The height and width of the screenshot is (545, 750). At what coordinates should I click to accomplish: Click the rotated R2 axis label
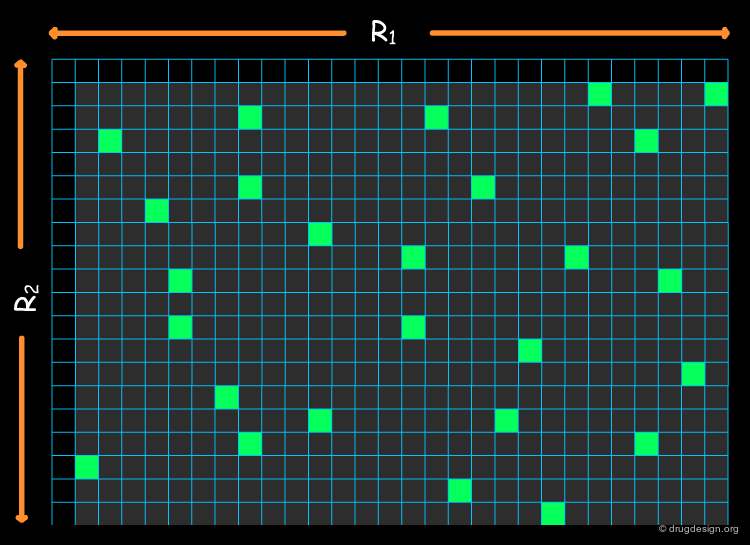(26, 298)
